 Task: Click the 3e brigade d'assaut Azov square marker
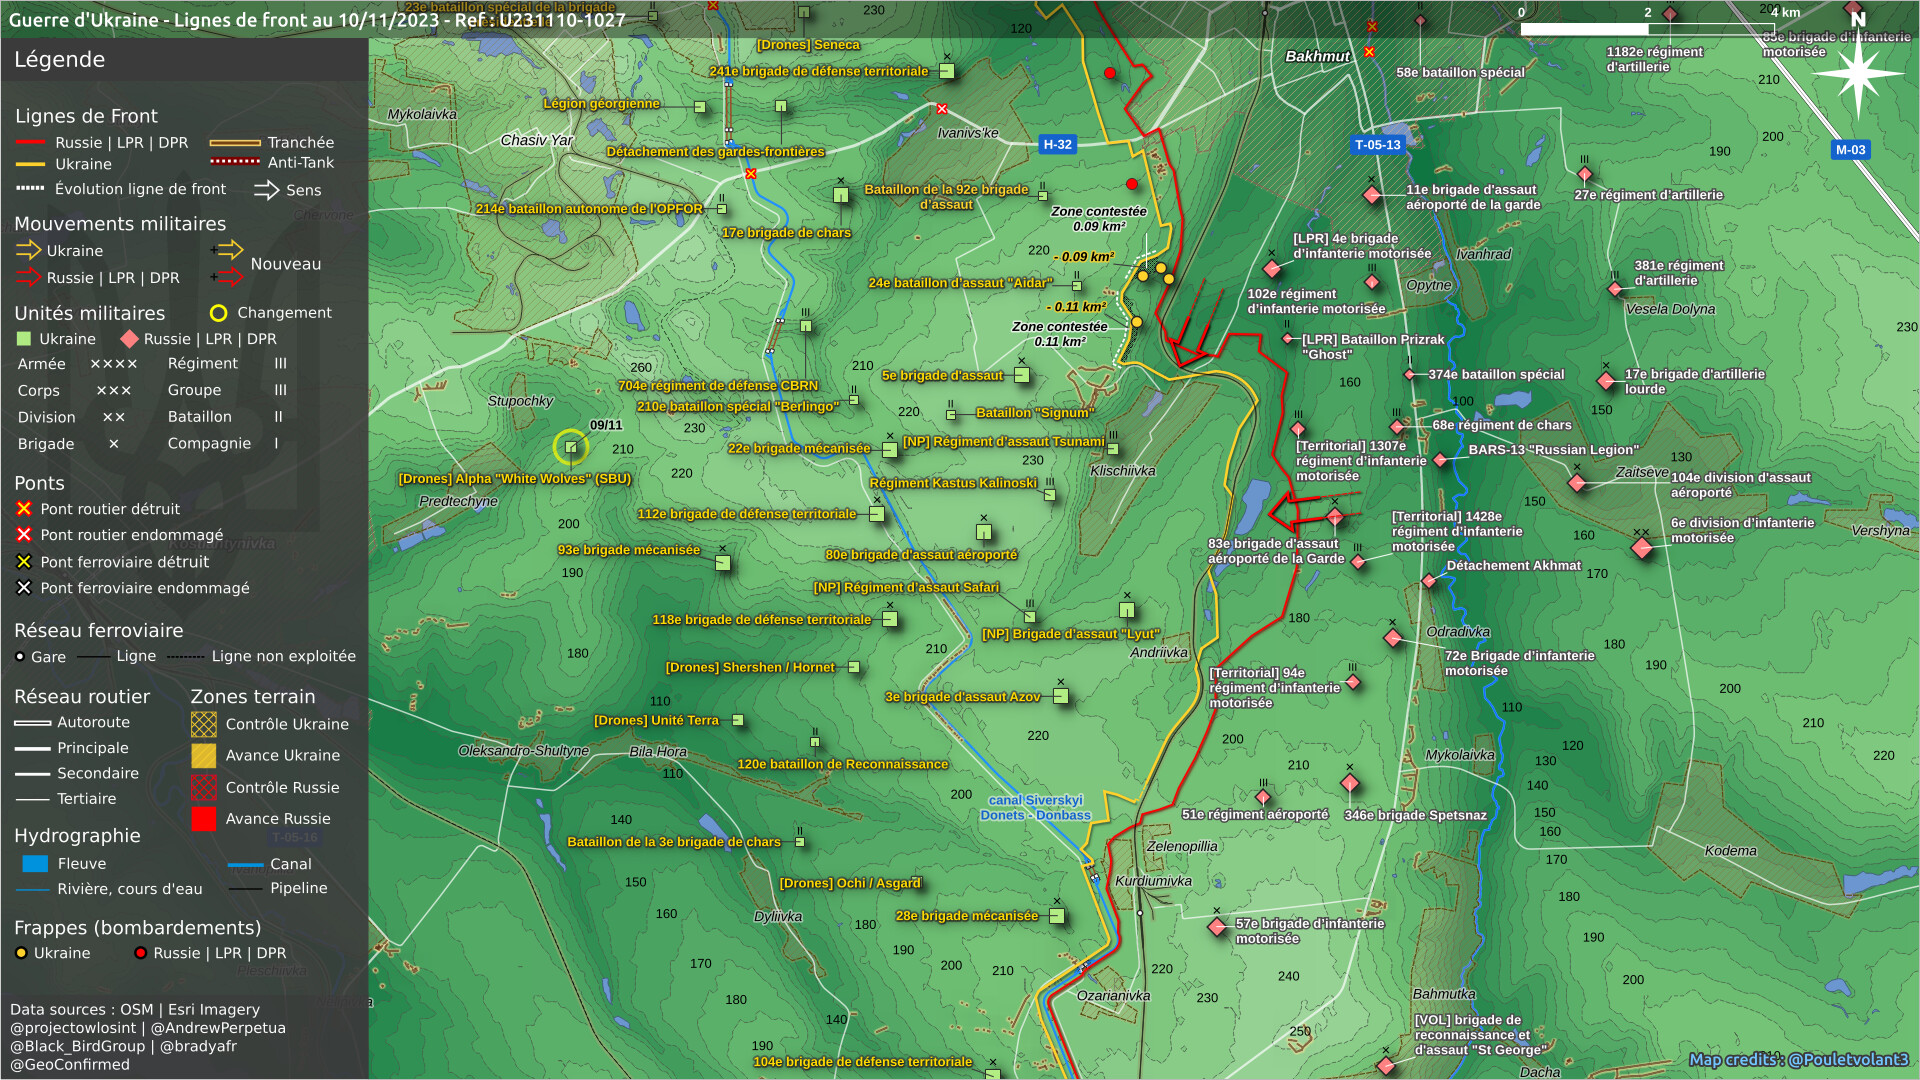[1061, 696]
